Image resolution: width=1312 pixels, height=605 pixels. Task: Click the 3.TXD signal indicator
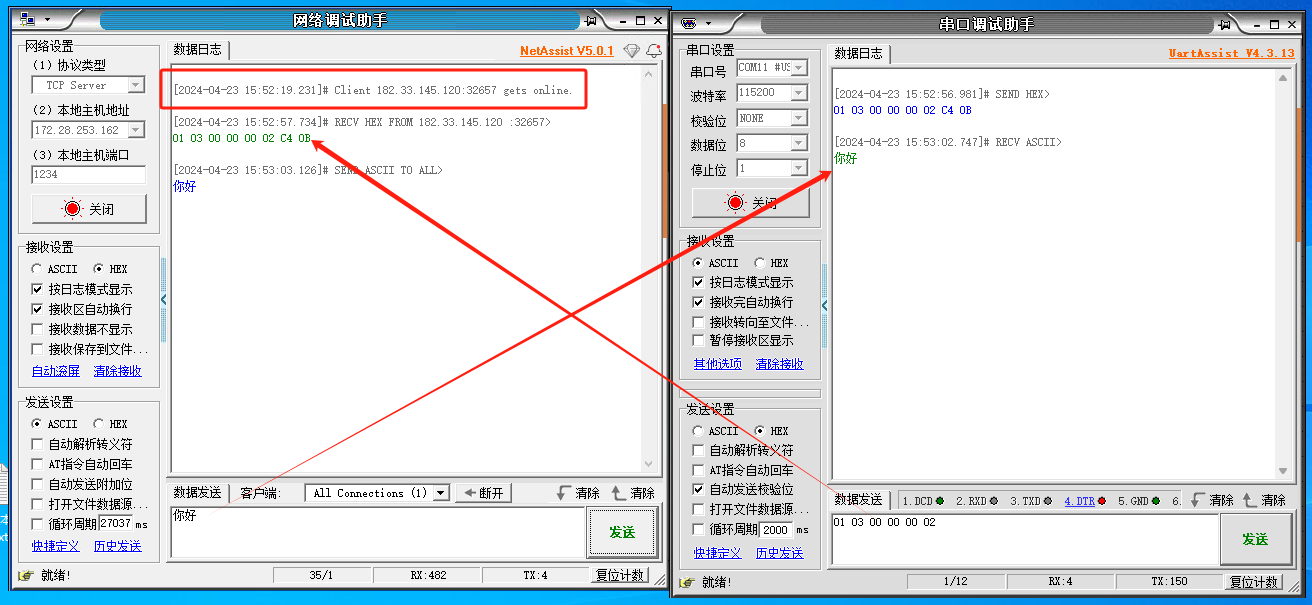[x=1047, y=501]
